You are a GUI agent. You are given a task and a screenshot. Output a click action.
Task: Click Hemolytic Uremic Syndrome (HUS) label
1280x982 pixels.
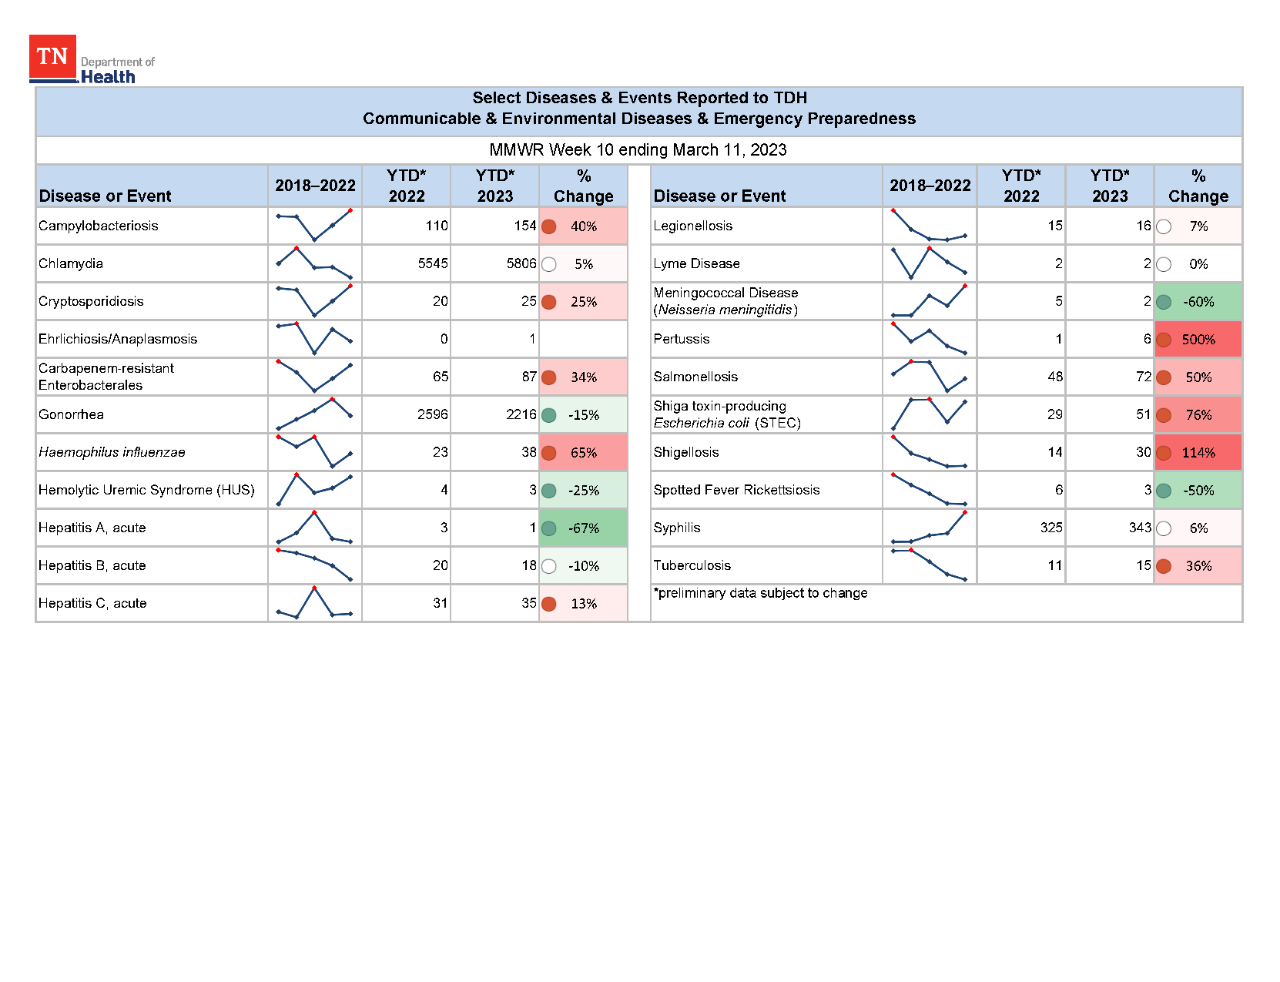[x=146, y=490]
